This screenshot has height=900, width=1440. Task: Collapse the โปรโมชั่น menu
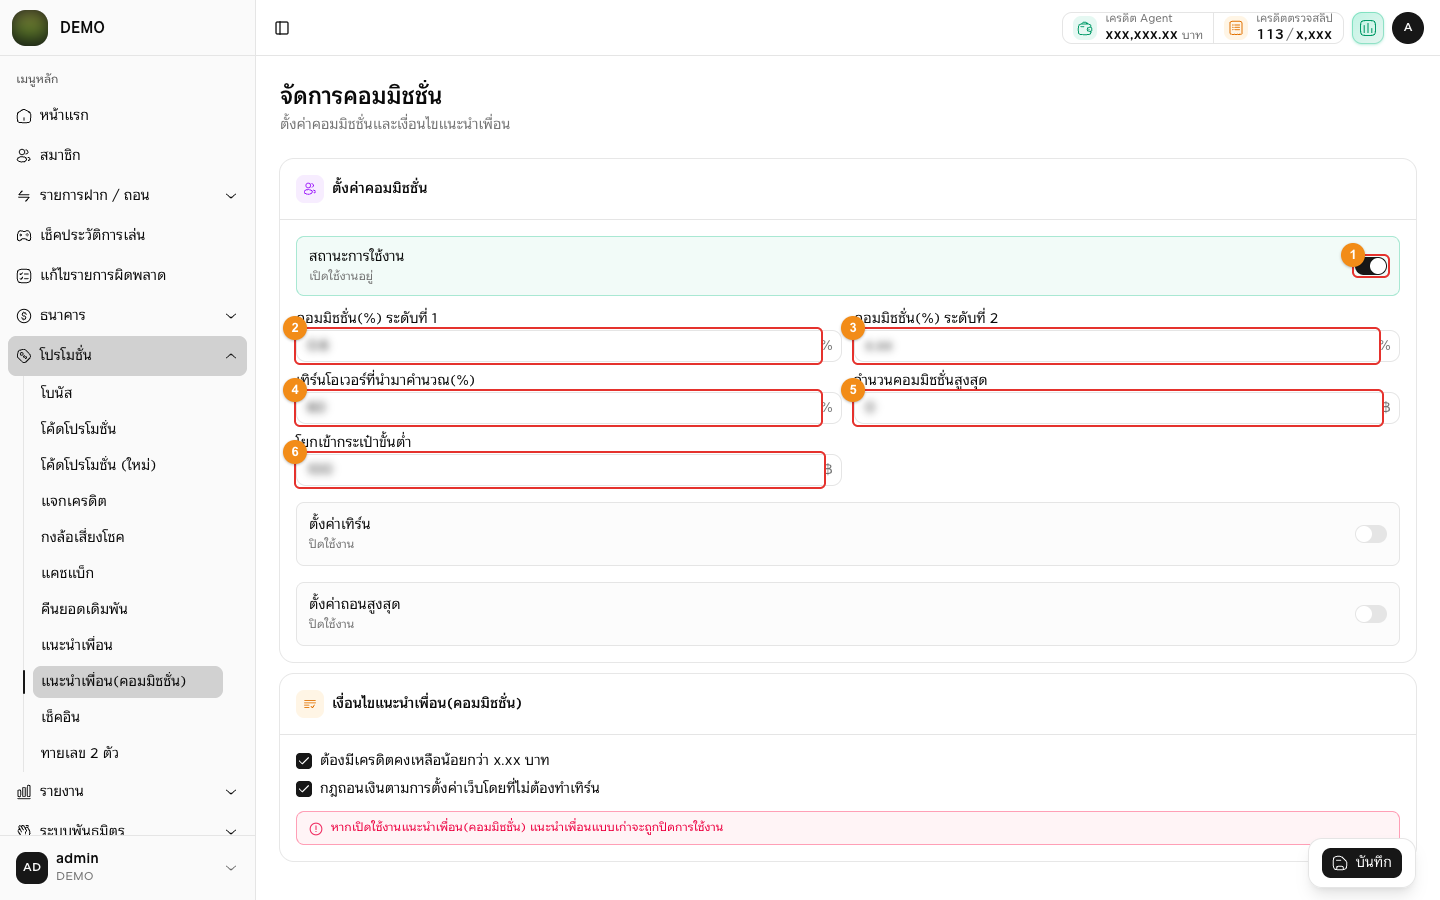[127, 356]
